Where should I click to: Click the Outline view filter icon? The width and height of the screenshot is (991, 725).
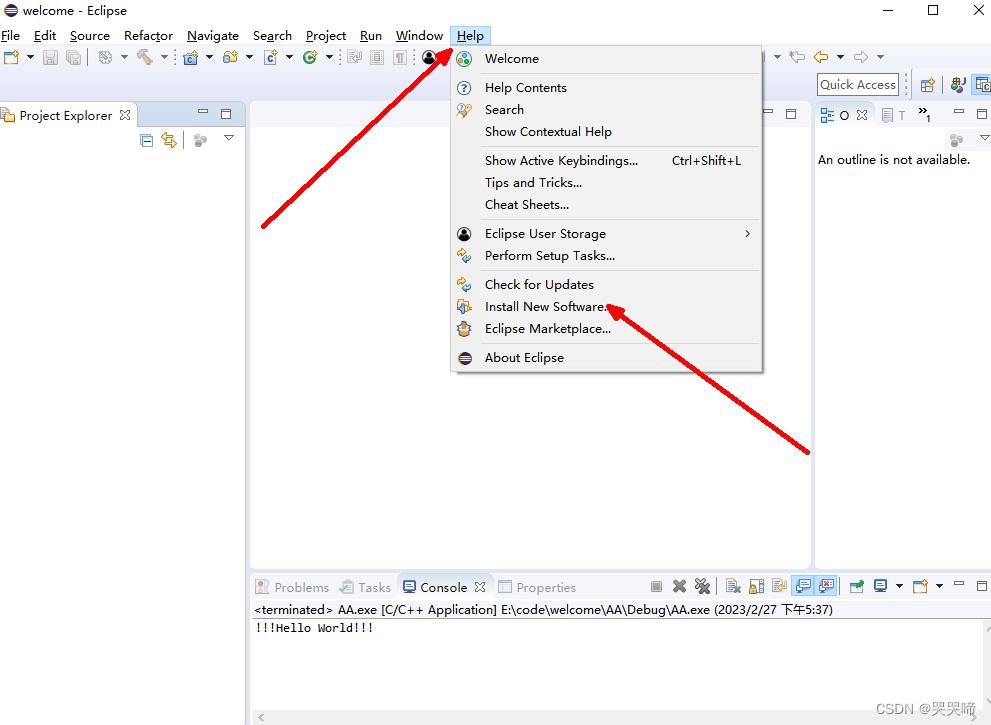[957, 140]
